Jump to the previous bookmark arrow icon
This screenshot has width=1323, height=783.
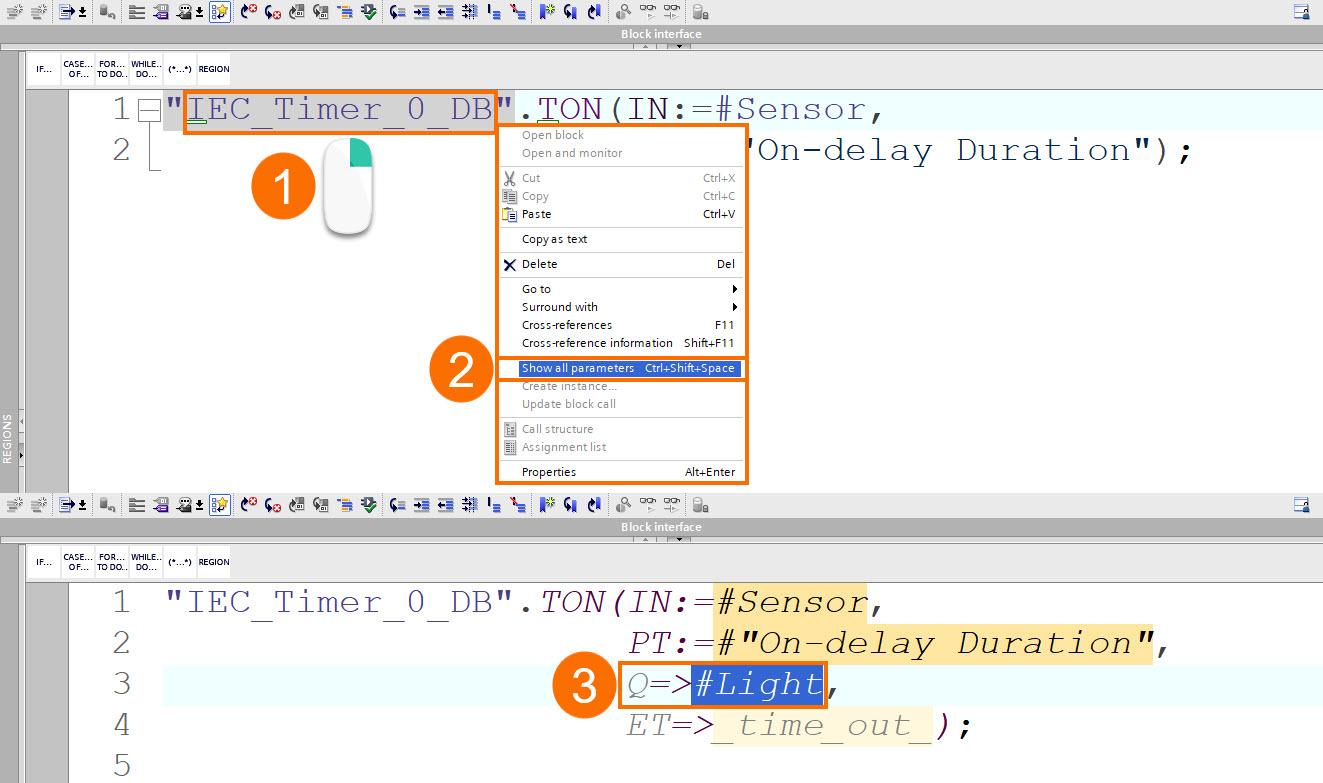coord(569,12)
